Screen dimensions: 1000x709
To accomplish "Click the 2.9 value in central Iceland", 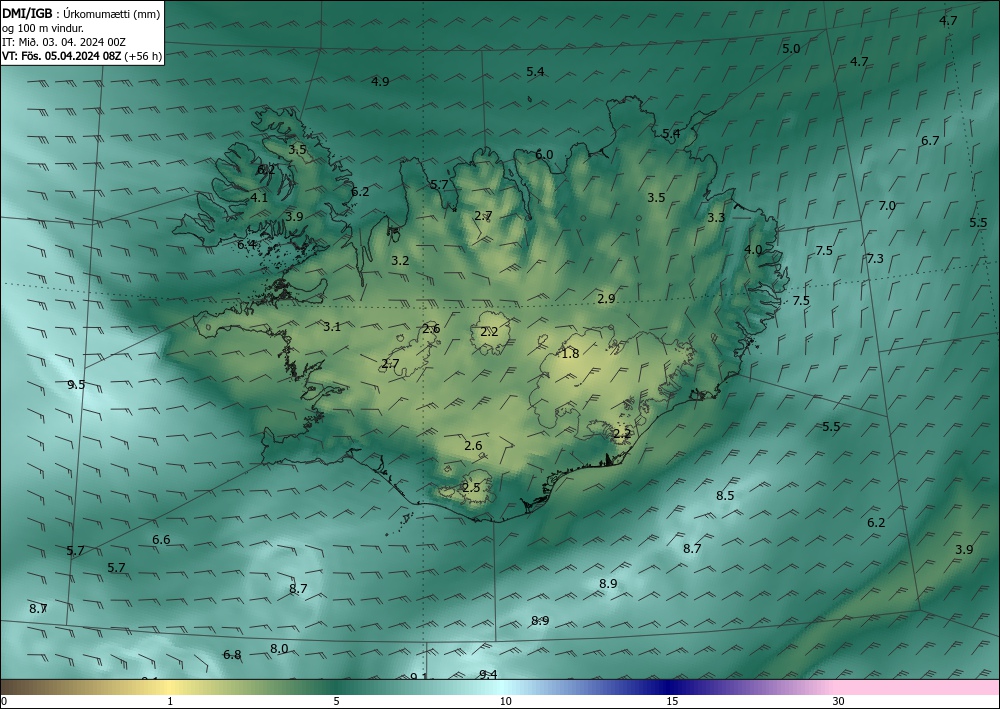I will tap(607, 299).
